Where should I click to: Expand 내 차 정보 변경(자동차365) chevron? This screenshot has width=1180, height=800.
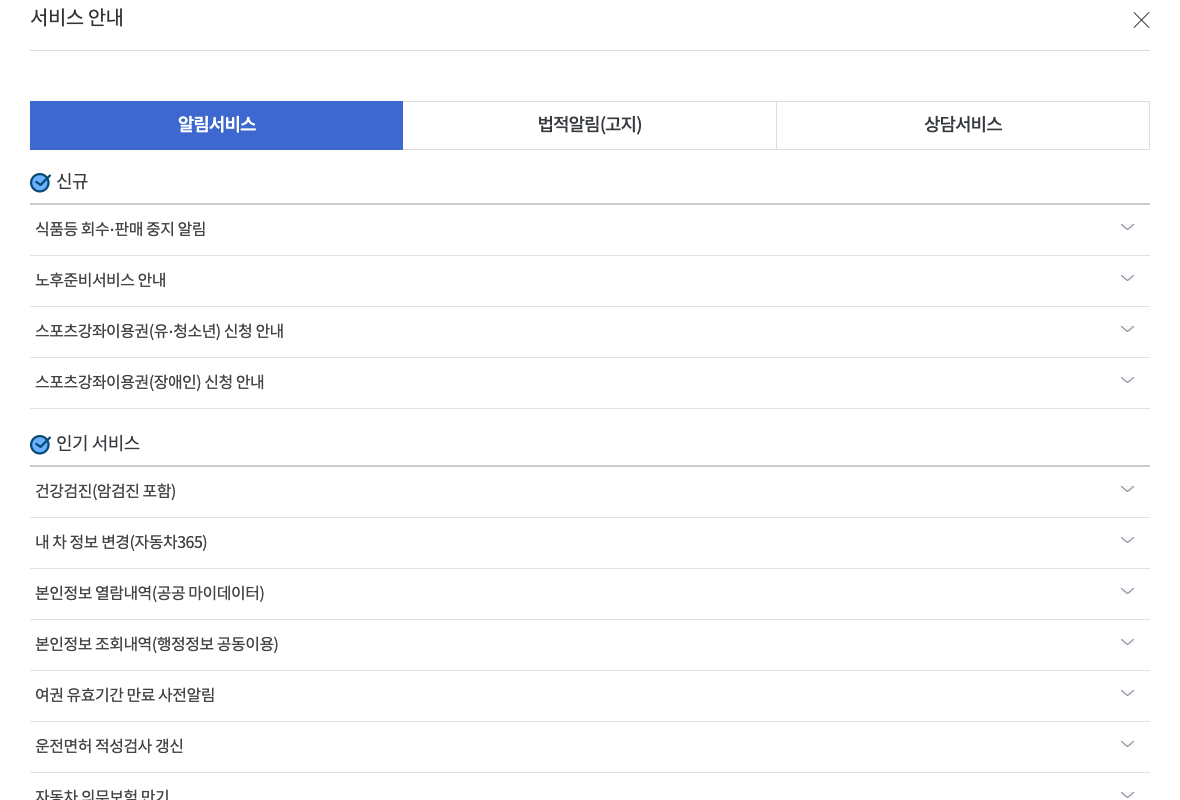(1127, 540)
